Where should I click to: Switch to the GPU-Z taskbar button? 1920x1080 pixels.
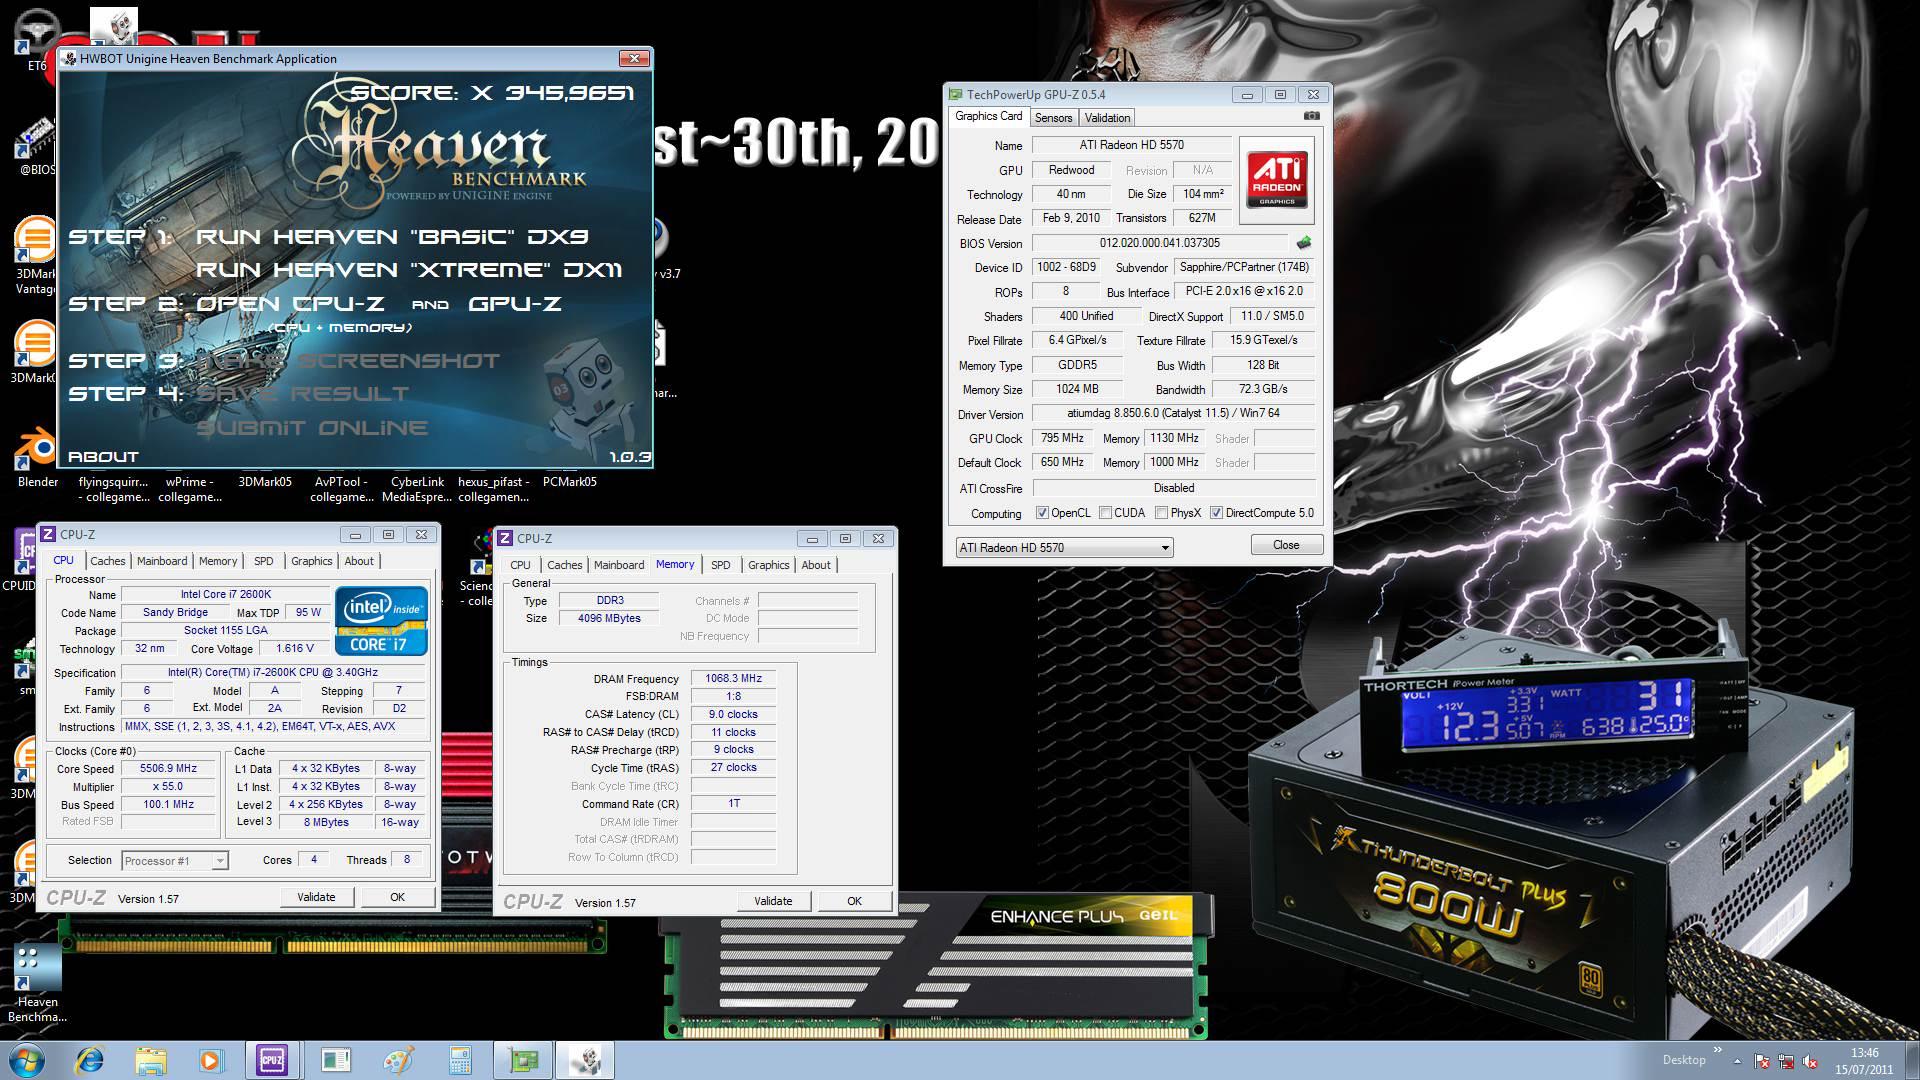(523, 1060)
